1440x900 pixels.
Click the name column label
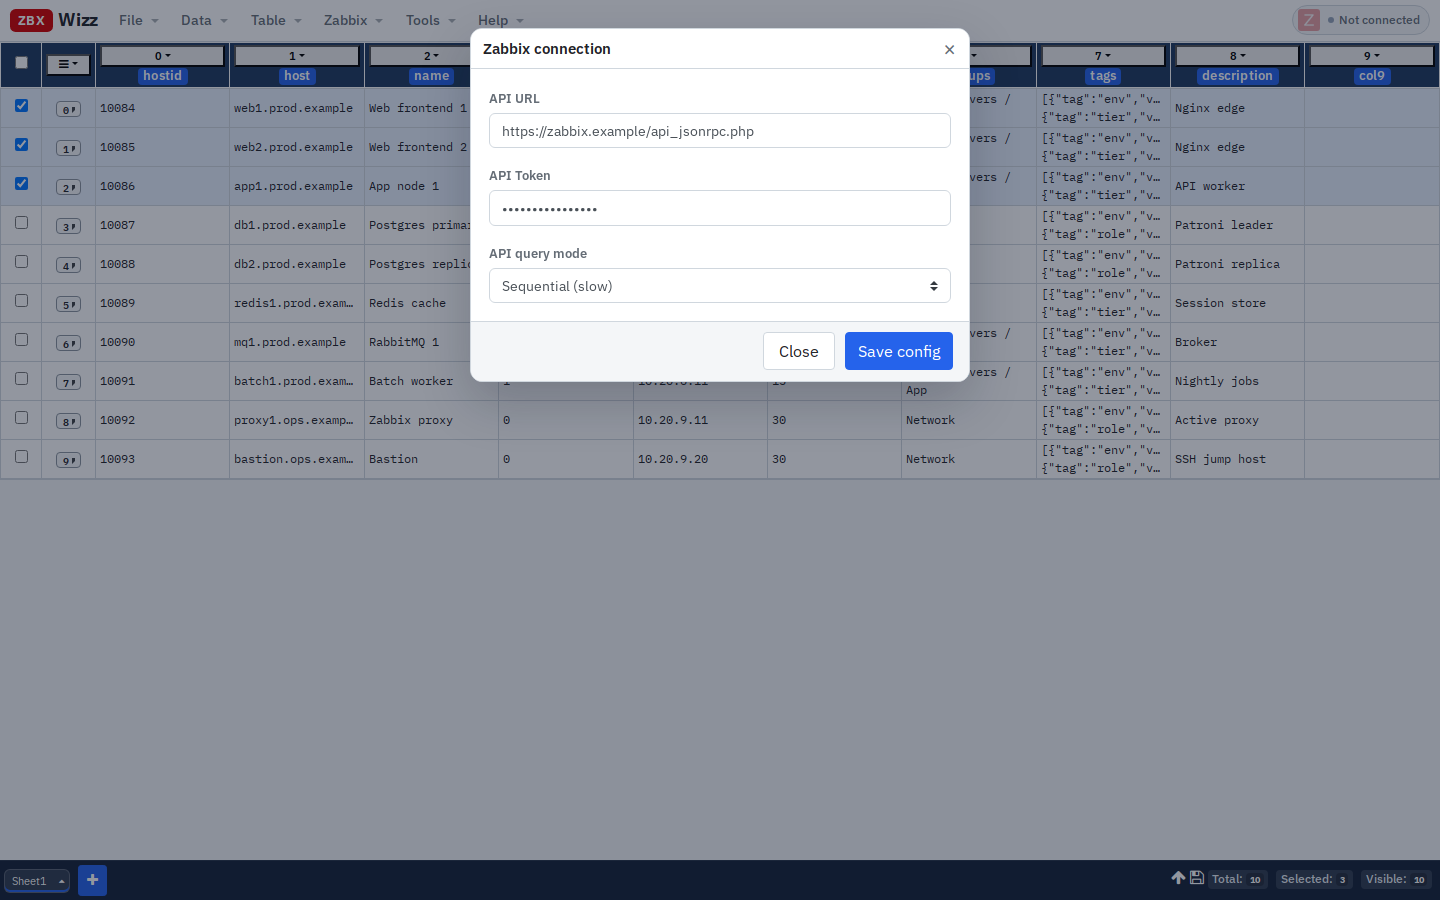point(431,76)
